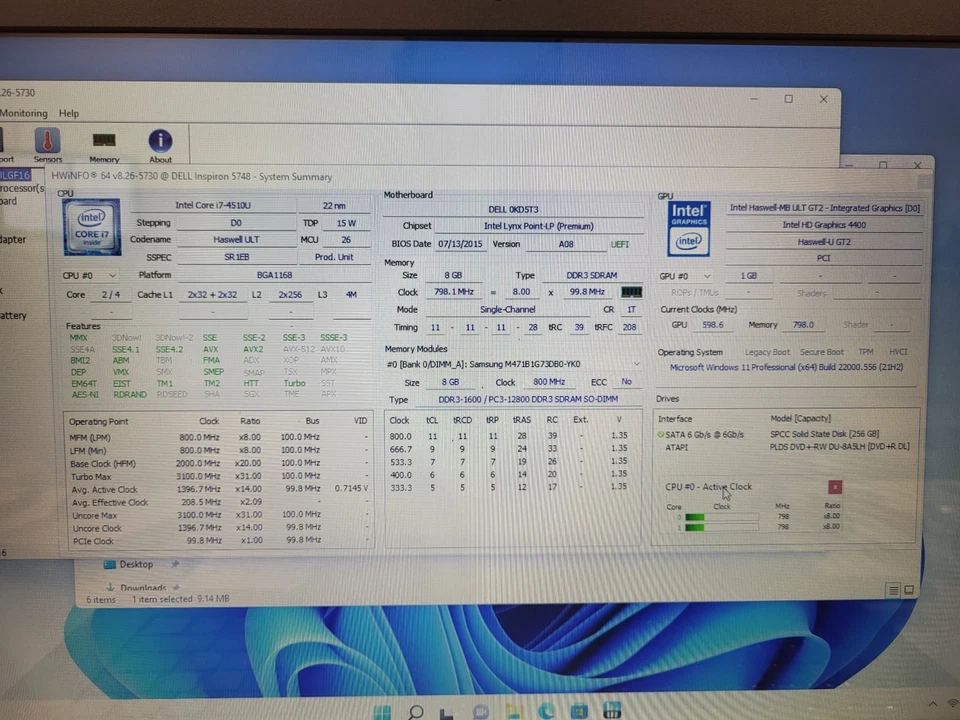This screenshot has width=960, height=720.
Task: Click the Downloads arrow icon in Explorer
Action: point(110,587)
